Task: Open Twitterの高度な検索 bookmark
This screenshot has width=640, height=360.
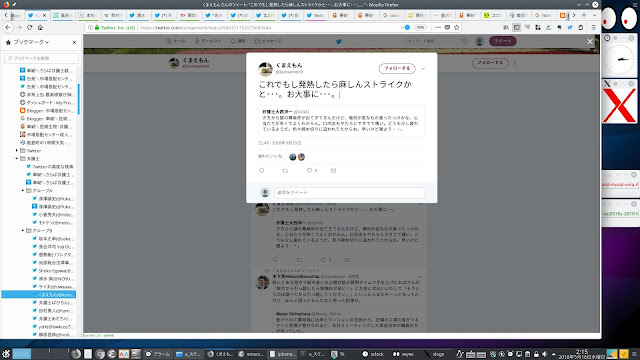Action: click(x=50, y=167)
